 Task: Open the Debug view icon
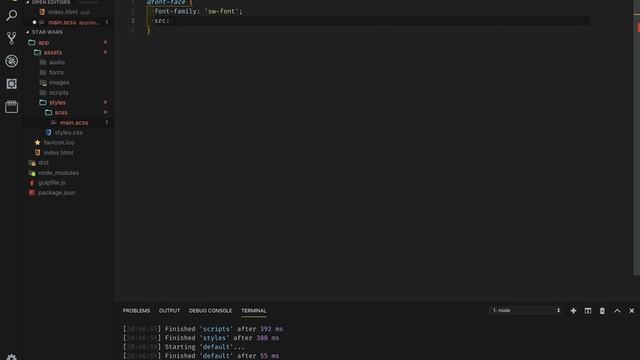click(x=11, y=61)
